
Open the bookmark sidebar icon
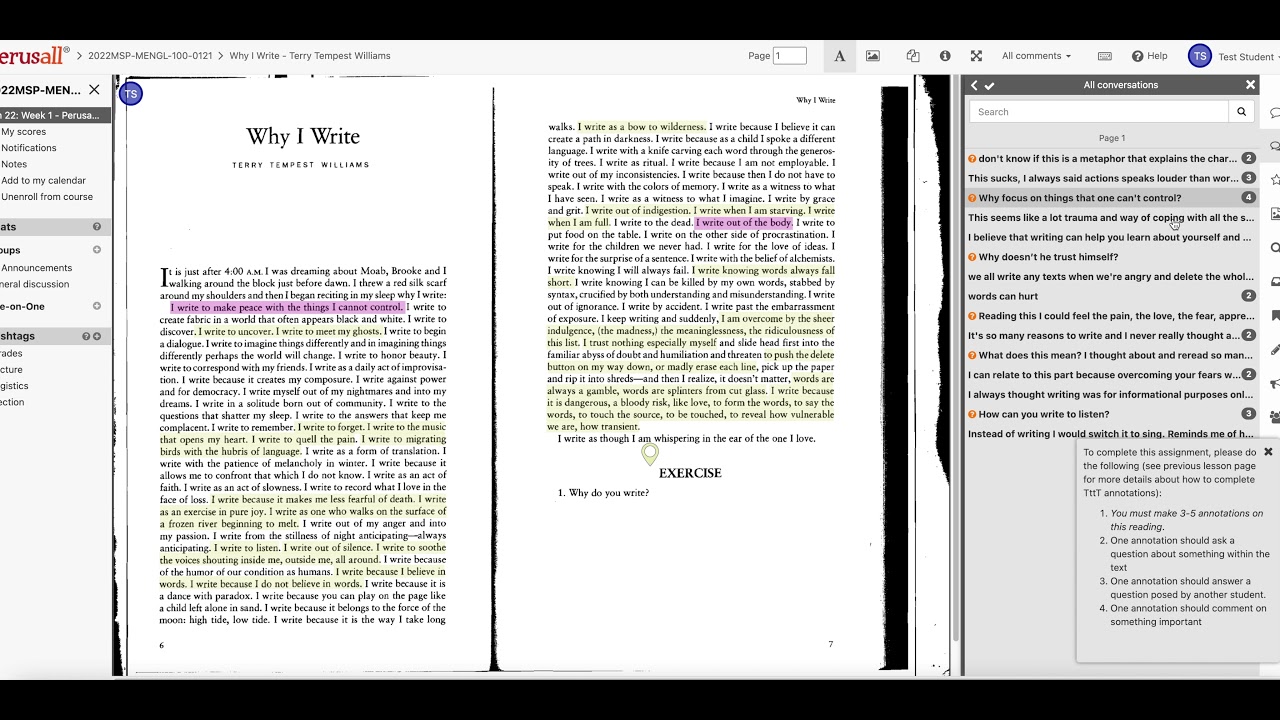pyautogui.click(x=1275, y=315)
